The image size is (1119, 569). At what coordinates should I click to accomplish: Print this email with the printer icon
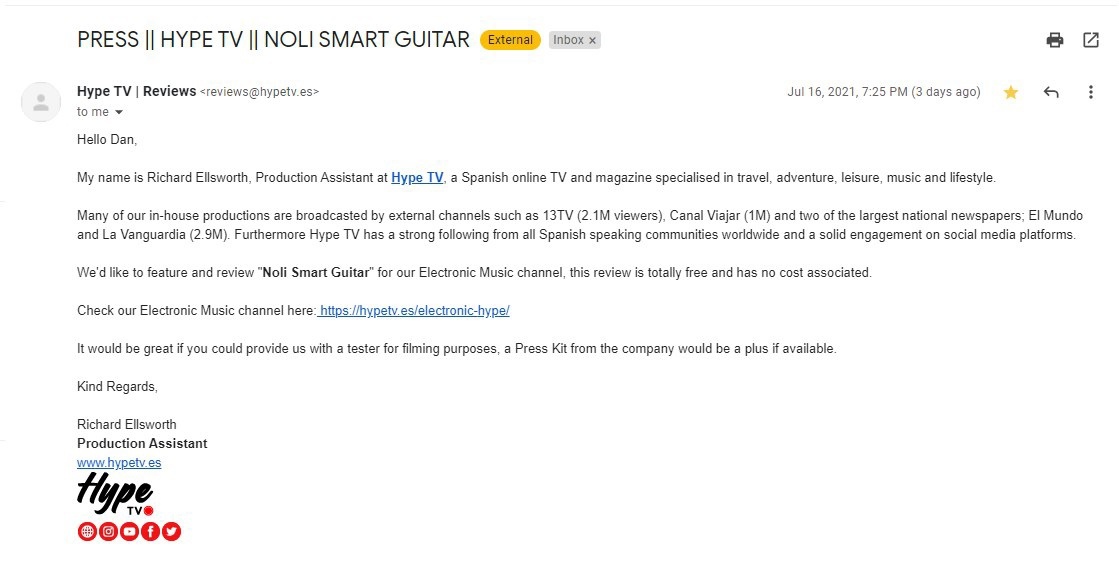1055,40
